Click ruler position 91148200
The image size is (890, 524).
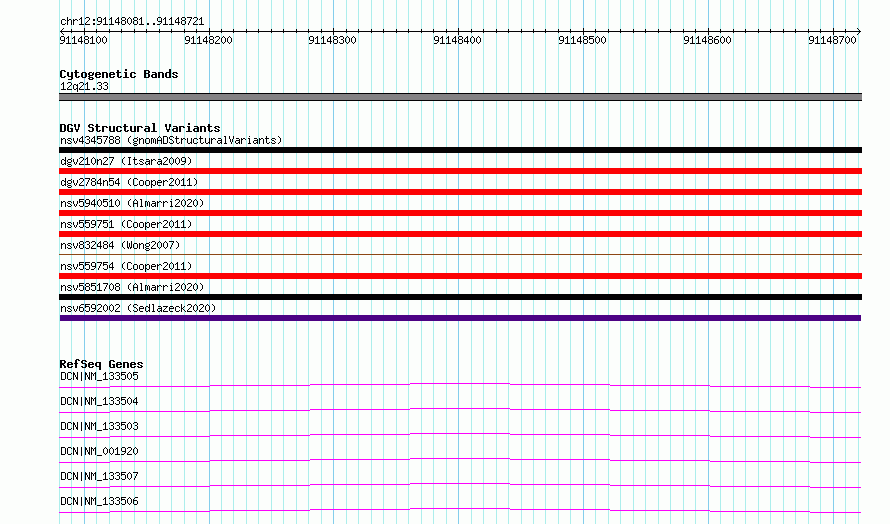(208, 40)
